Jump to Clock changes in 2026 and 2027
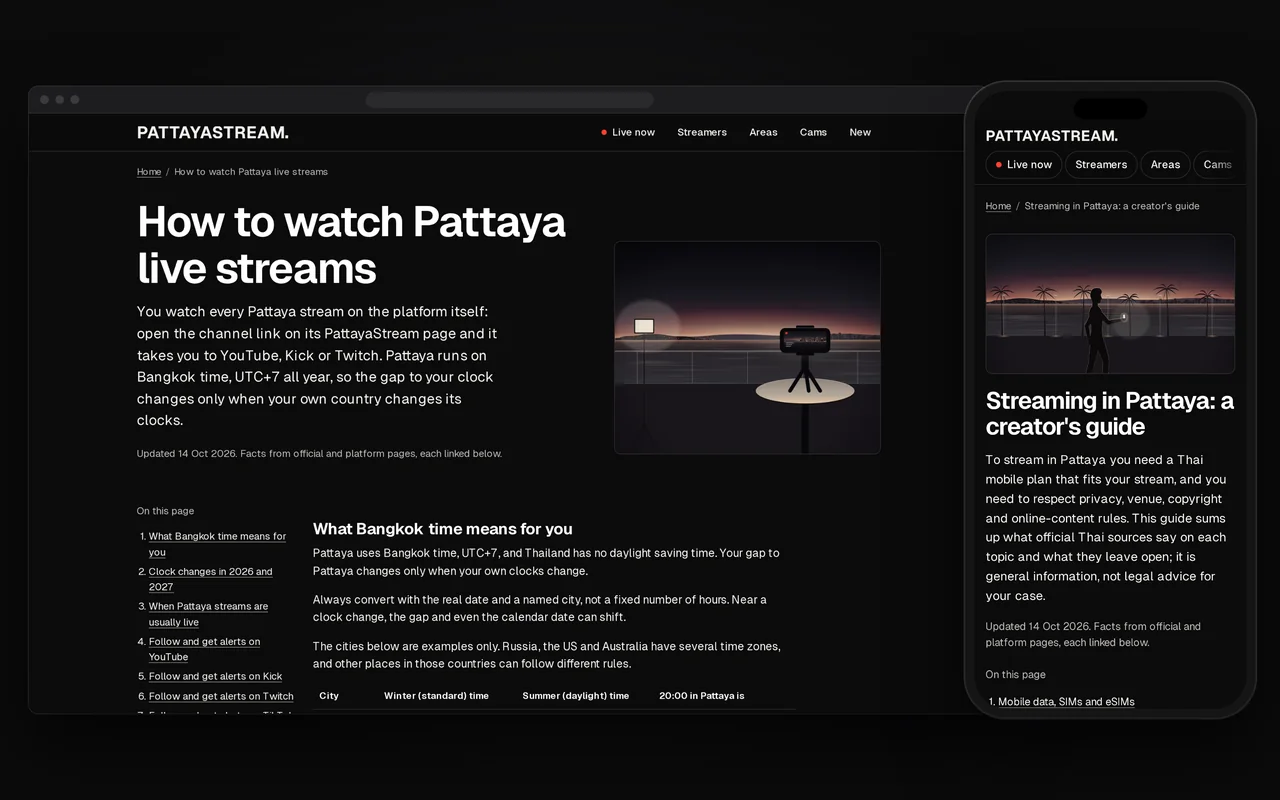Image resolution: width=1280 pixels, height=800 pixels. click(210, 579)
